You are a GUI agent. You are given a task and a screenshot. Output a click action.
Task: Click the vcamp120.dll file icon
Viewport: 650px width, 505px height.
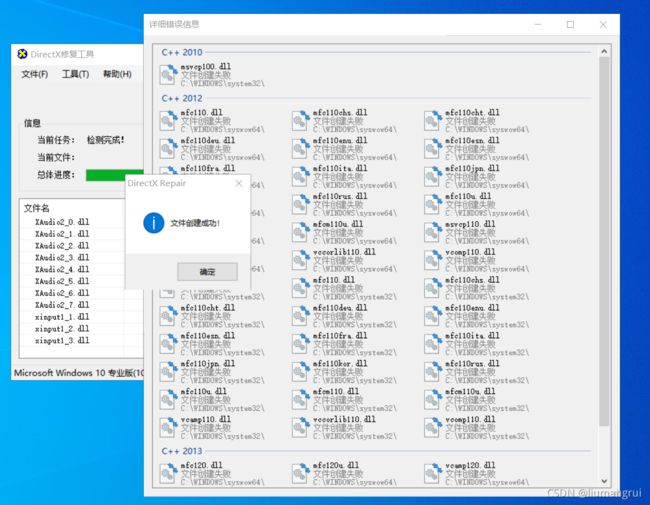point(433,473)
